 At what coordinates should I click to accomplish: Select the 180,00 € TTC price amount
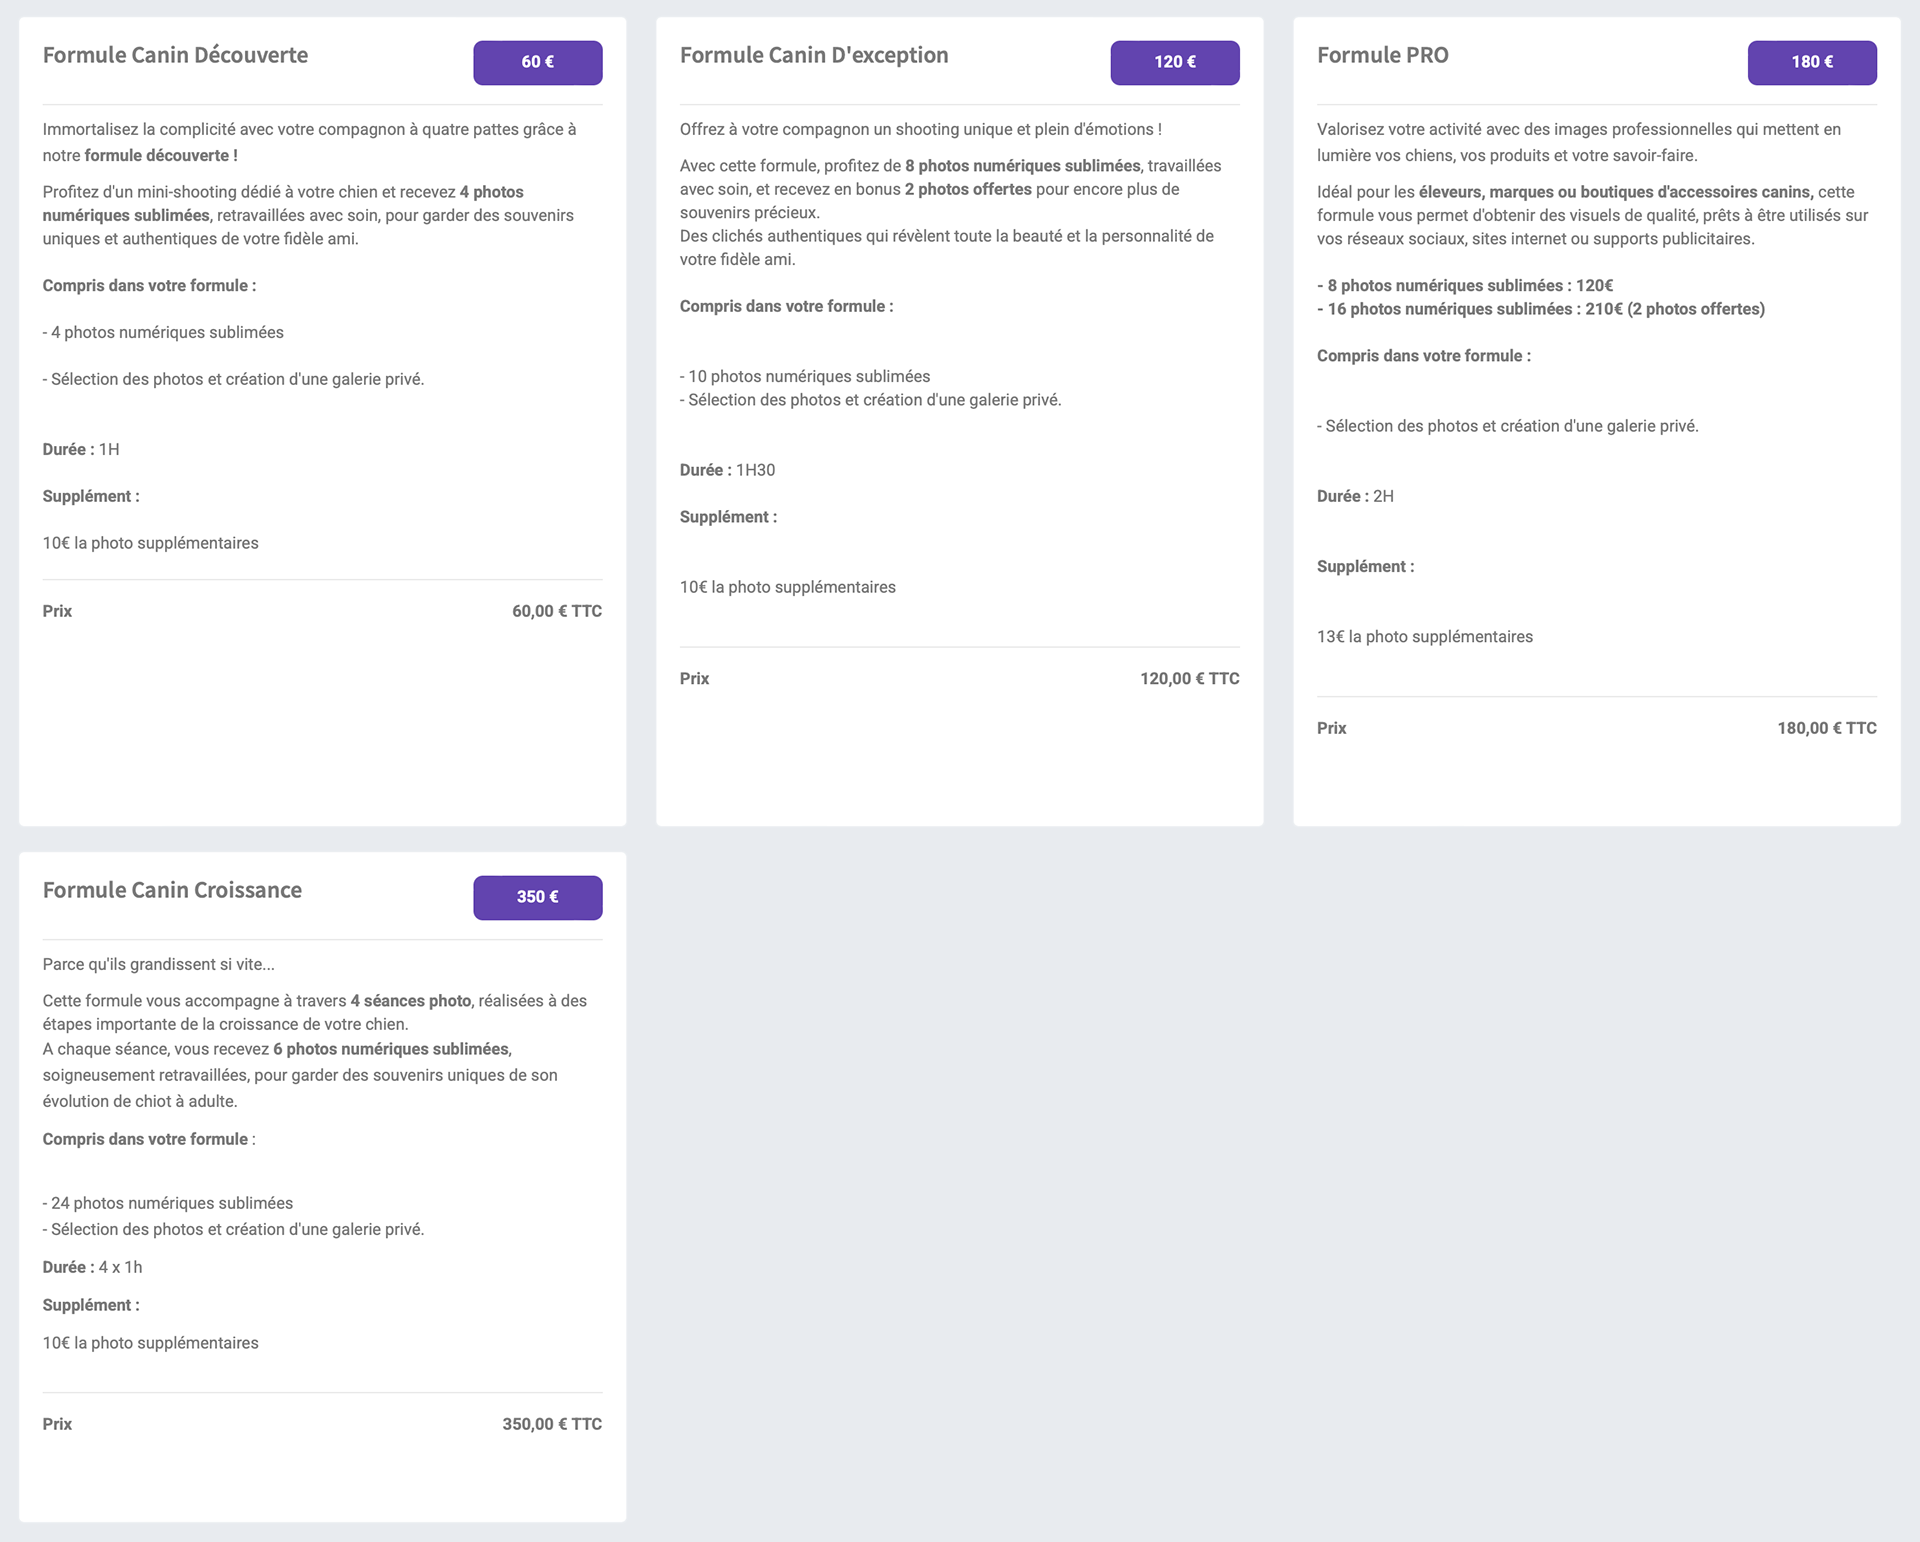pyautogui.click(x=1826, y=728)
